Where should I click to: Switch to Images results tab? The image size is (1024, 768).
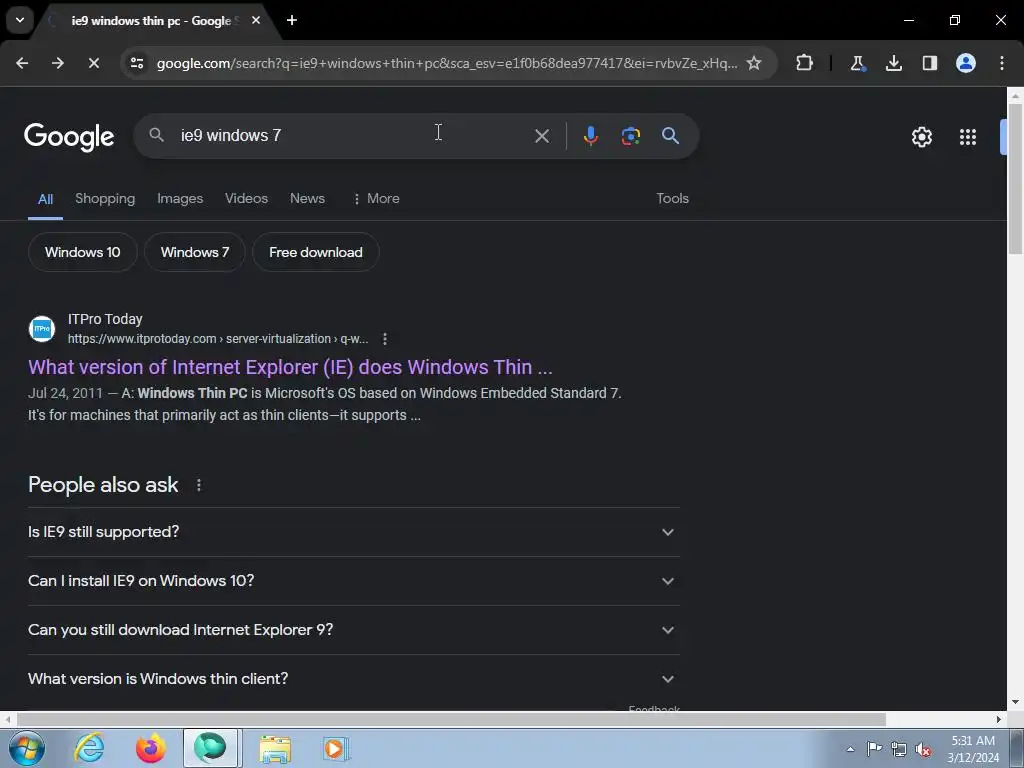pos(180,199)
